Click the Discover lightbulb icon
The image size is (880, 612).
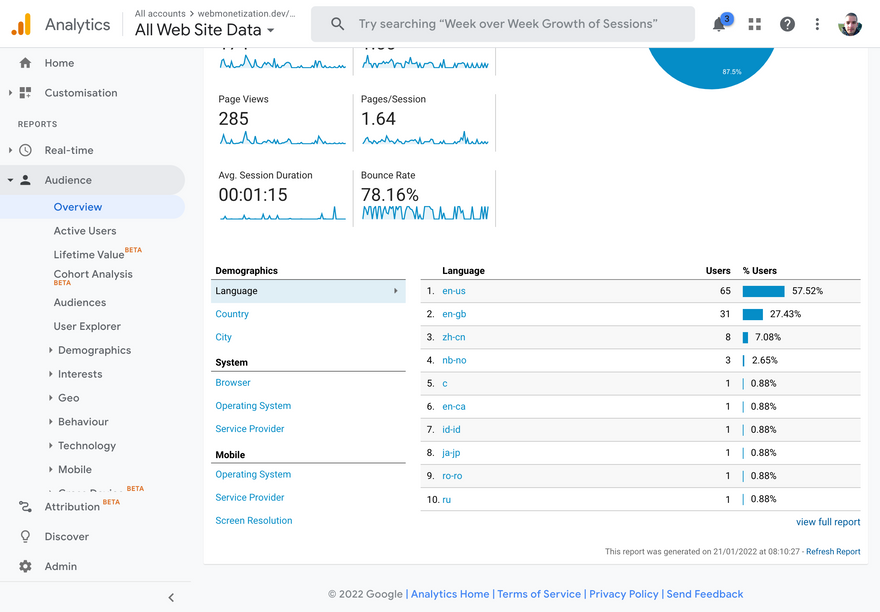click(25, 536)
